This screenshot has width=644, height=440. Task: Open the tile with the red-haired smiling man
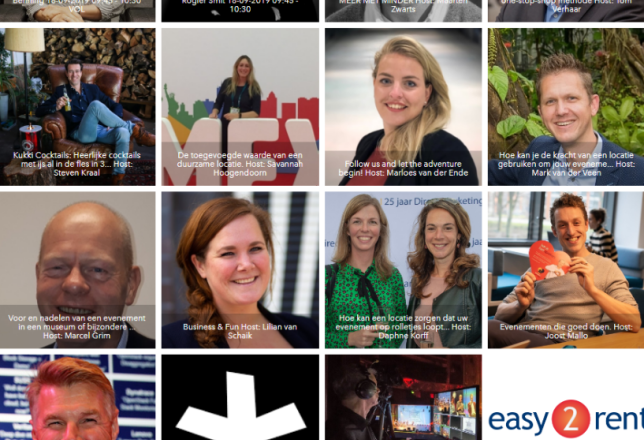(78, 397)
